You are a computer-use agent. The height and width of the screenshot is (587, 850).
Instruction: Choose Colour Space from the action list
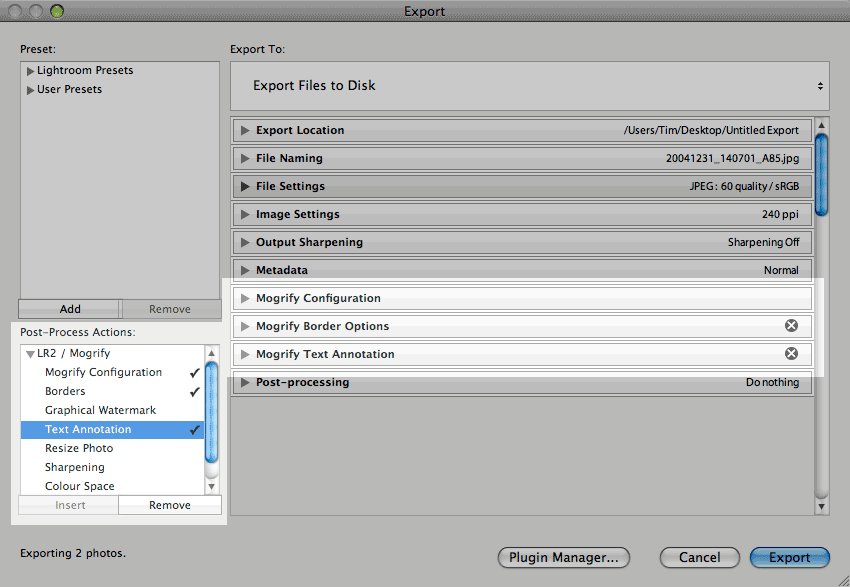(x=79, y=486)
